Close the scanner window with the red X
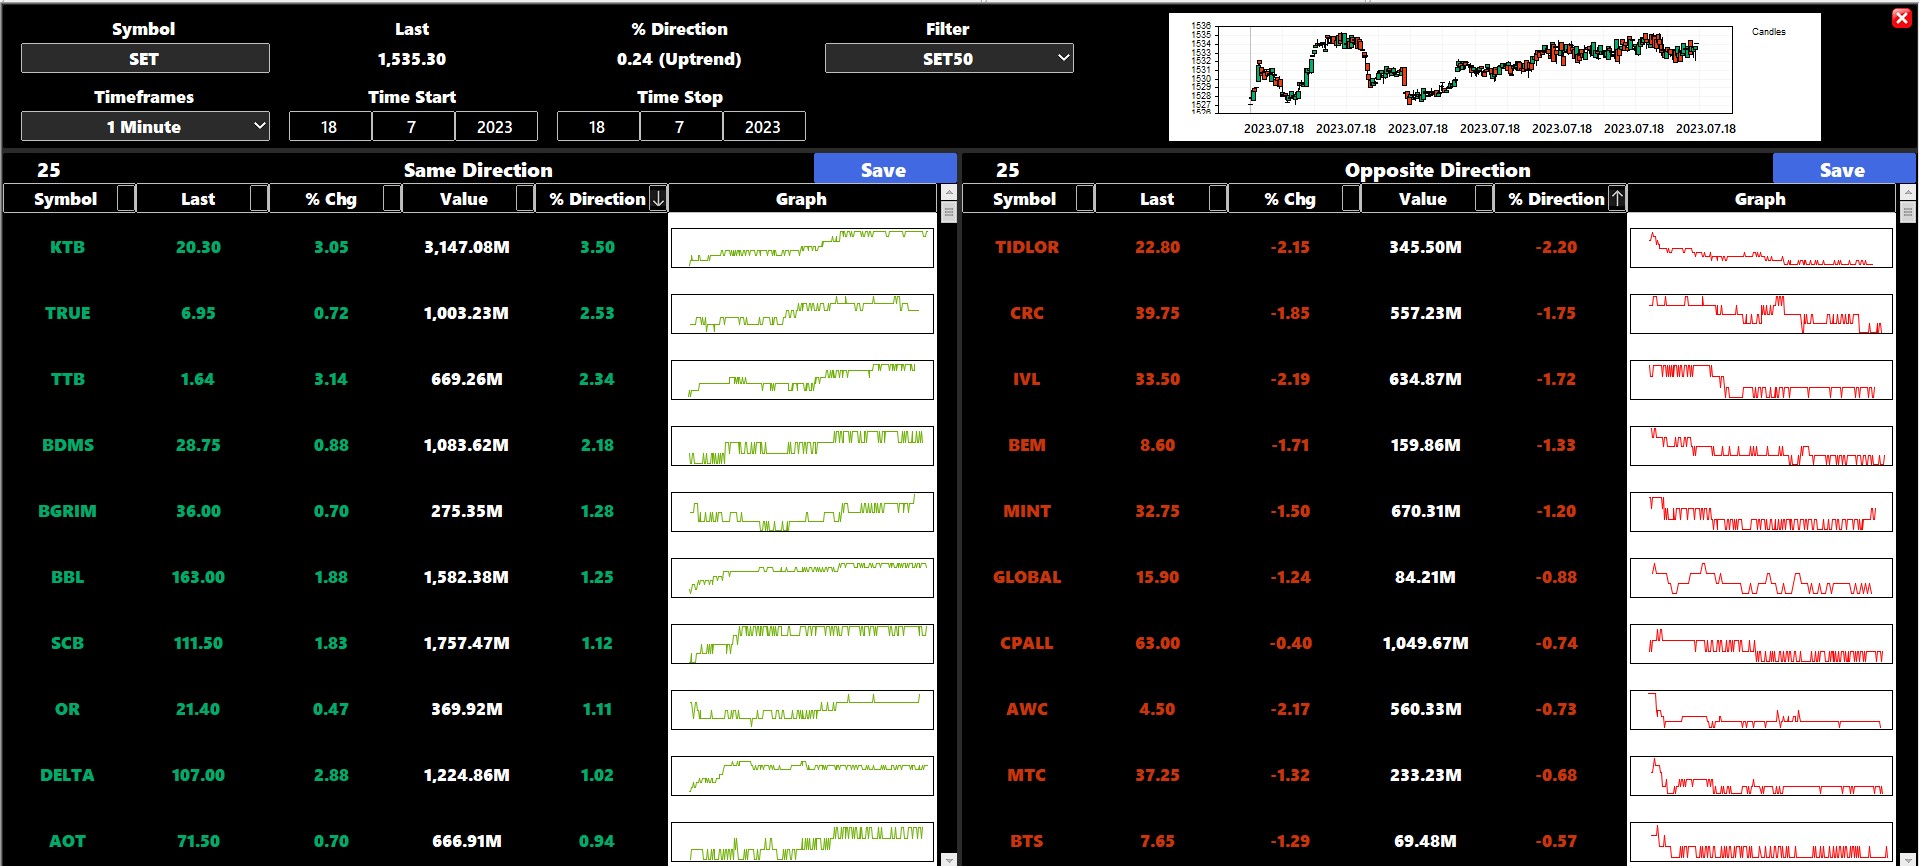 point(1902,18)
